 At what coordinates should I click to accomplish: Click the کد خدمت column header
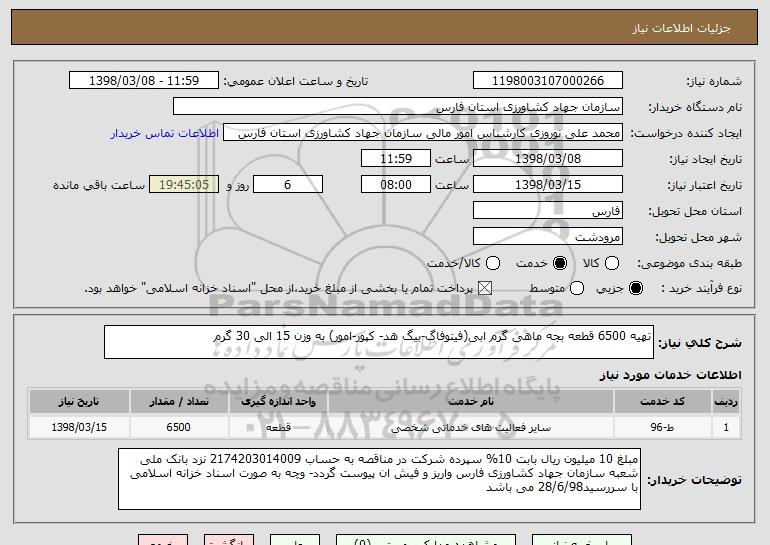tap(662, 402)
